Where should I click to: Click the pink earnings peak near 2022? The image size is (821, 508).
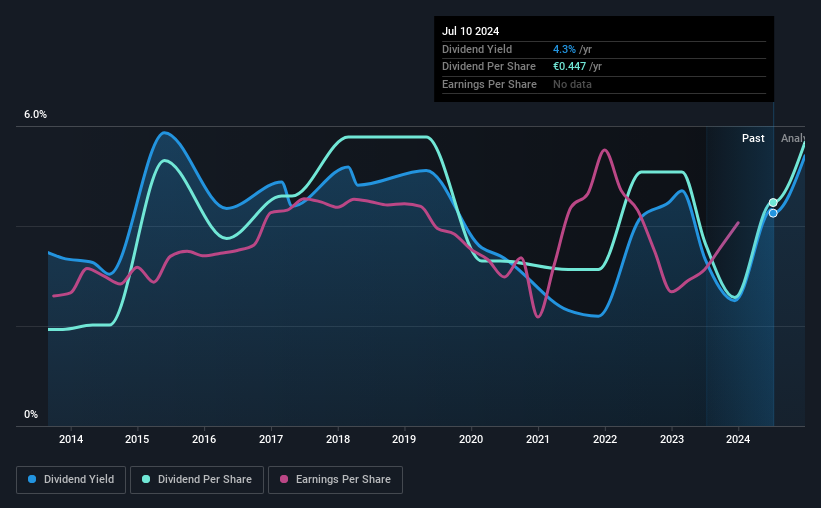[x=605, y=151]
